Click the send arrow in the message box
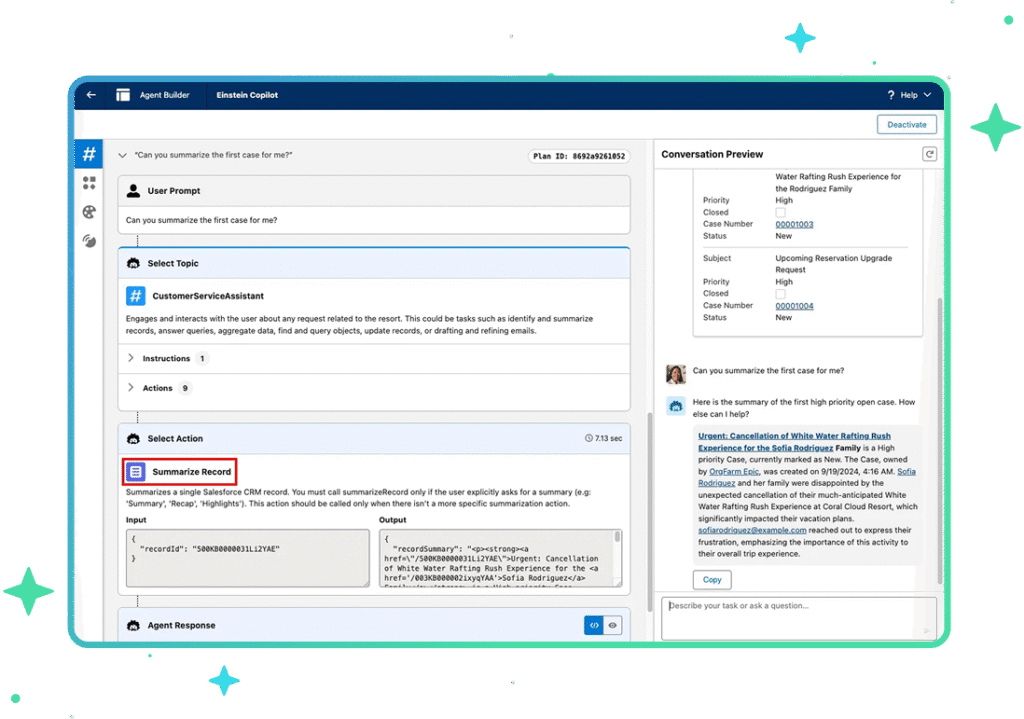The height and width of the screenshot is (719, 1024). point(926,631)
